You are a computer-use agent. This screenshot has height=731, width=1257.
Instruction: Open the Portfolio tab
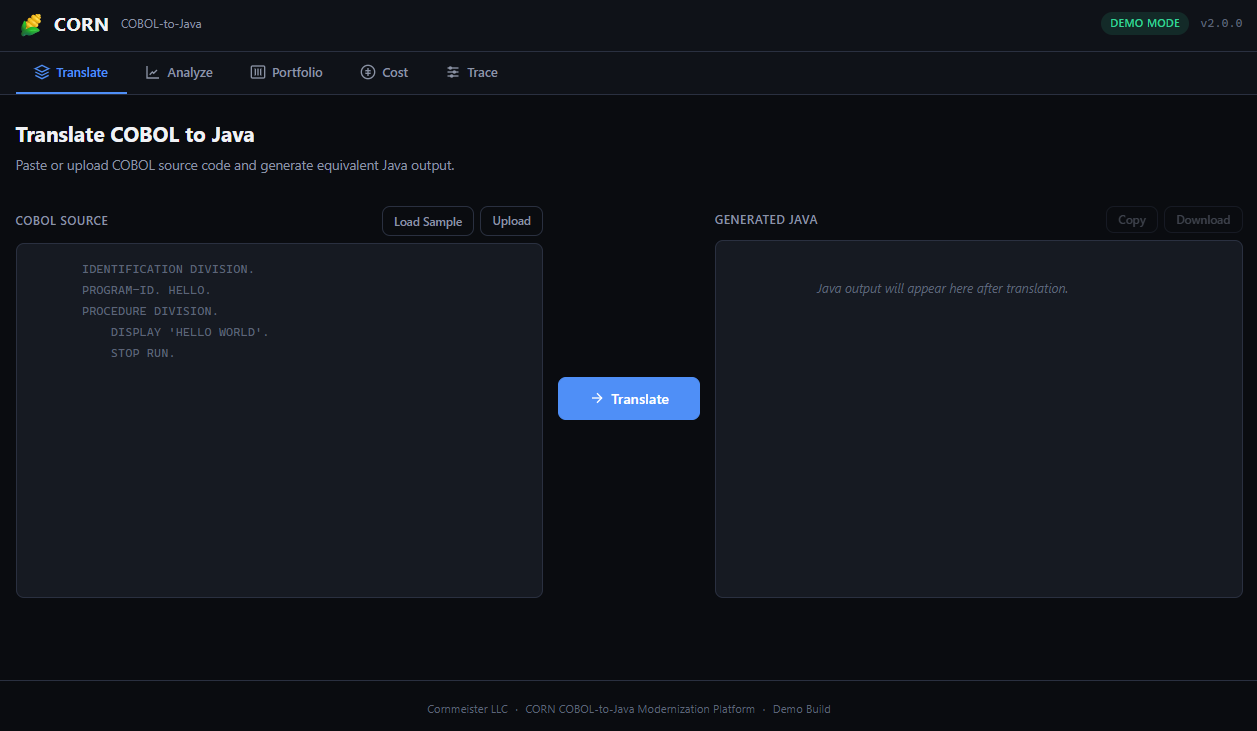[286, 72]
